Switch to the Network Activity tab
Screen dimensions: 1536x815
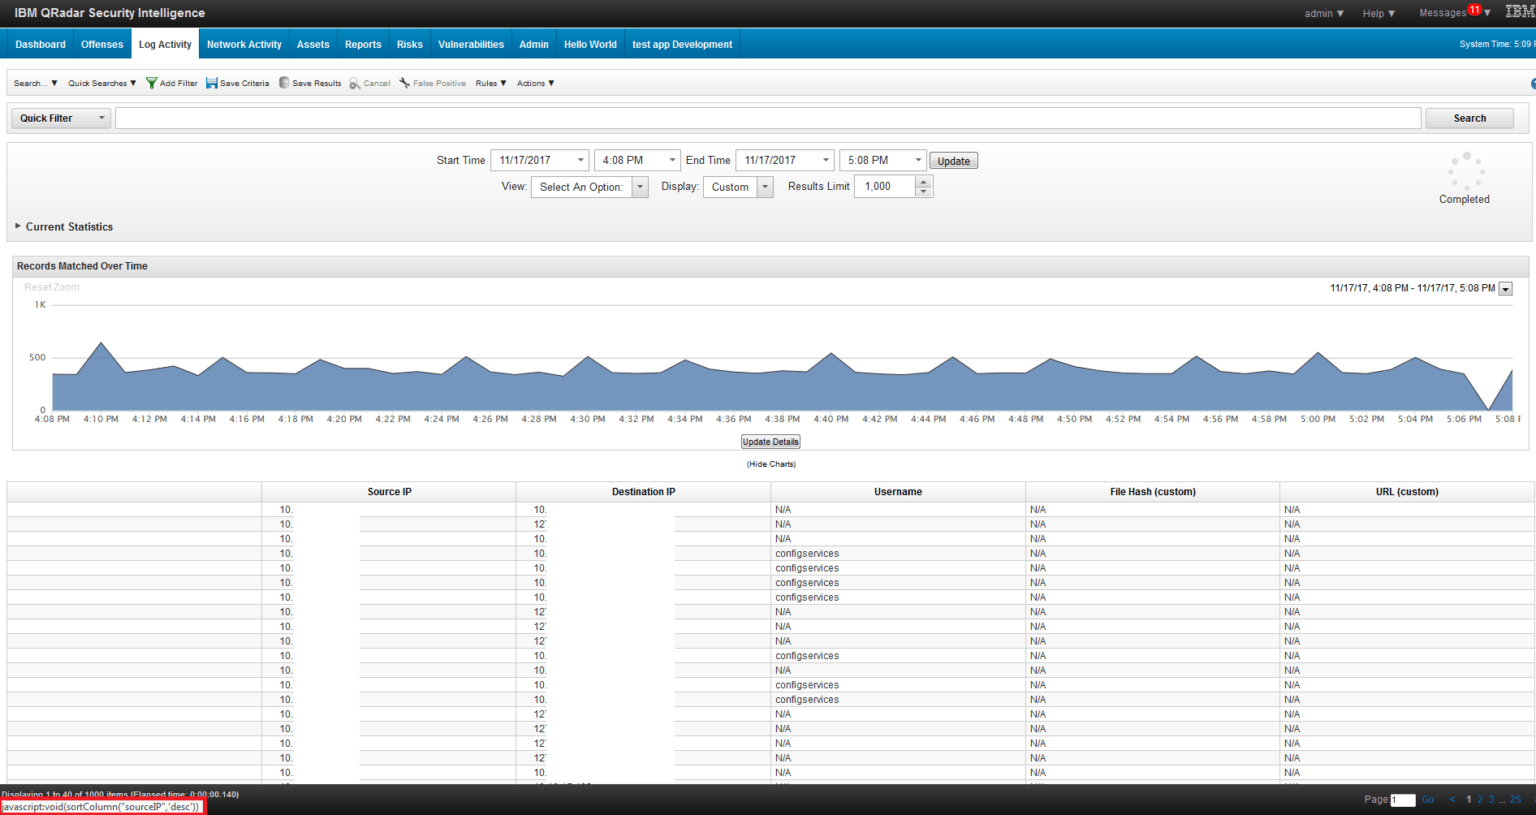(x=244, y=43)
